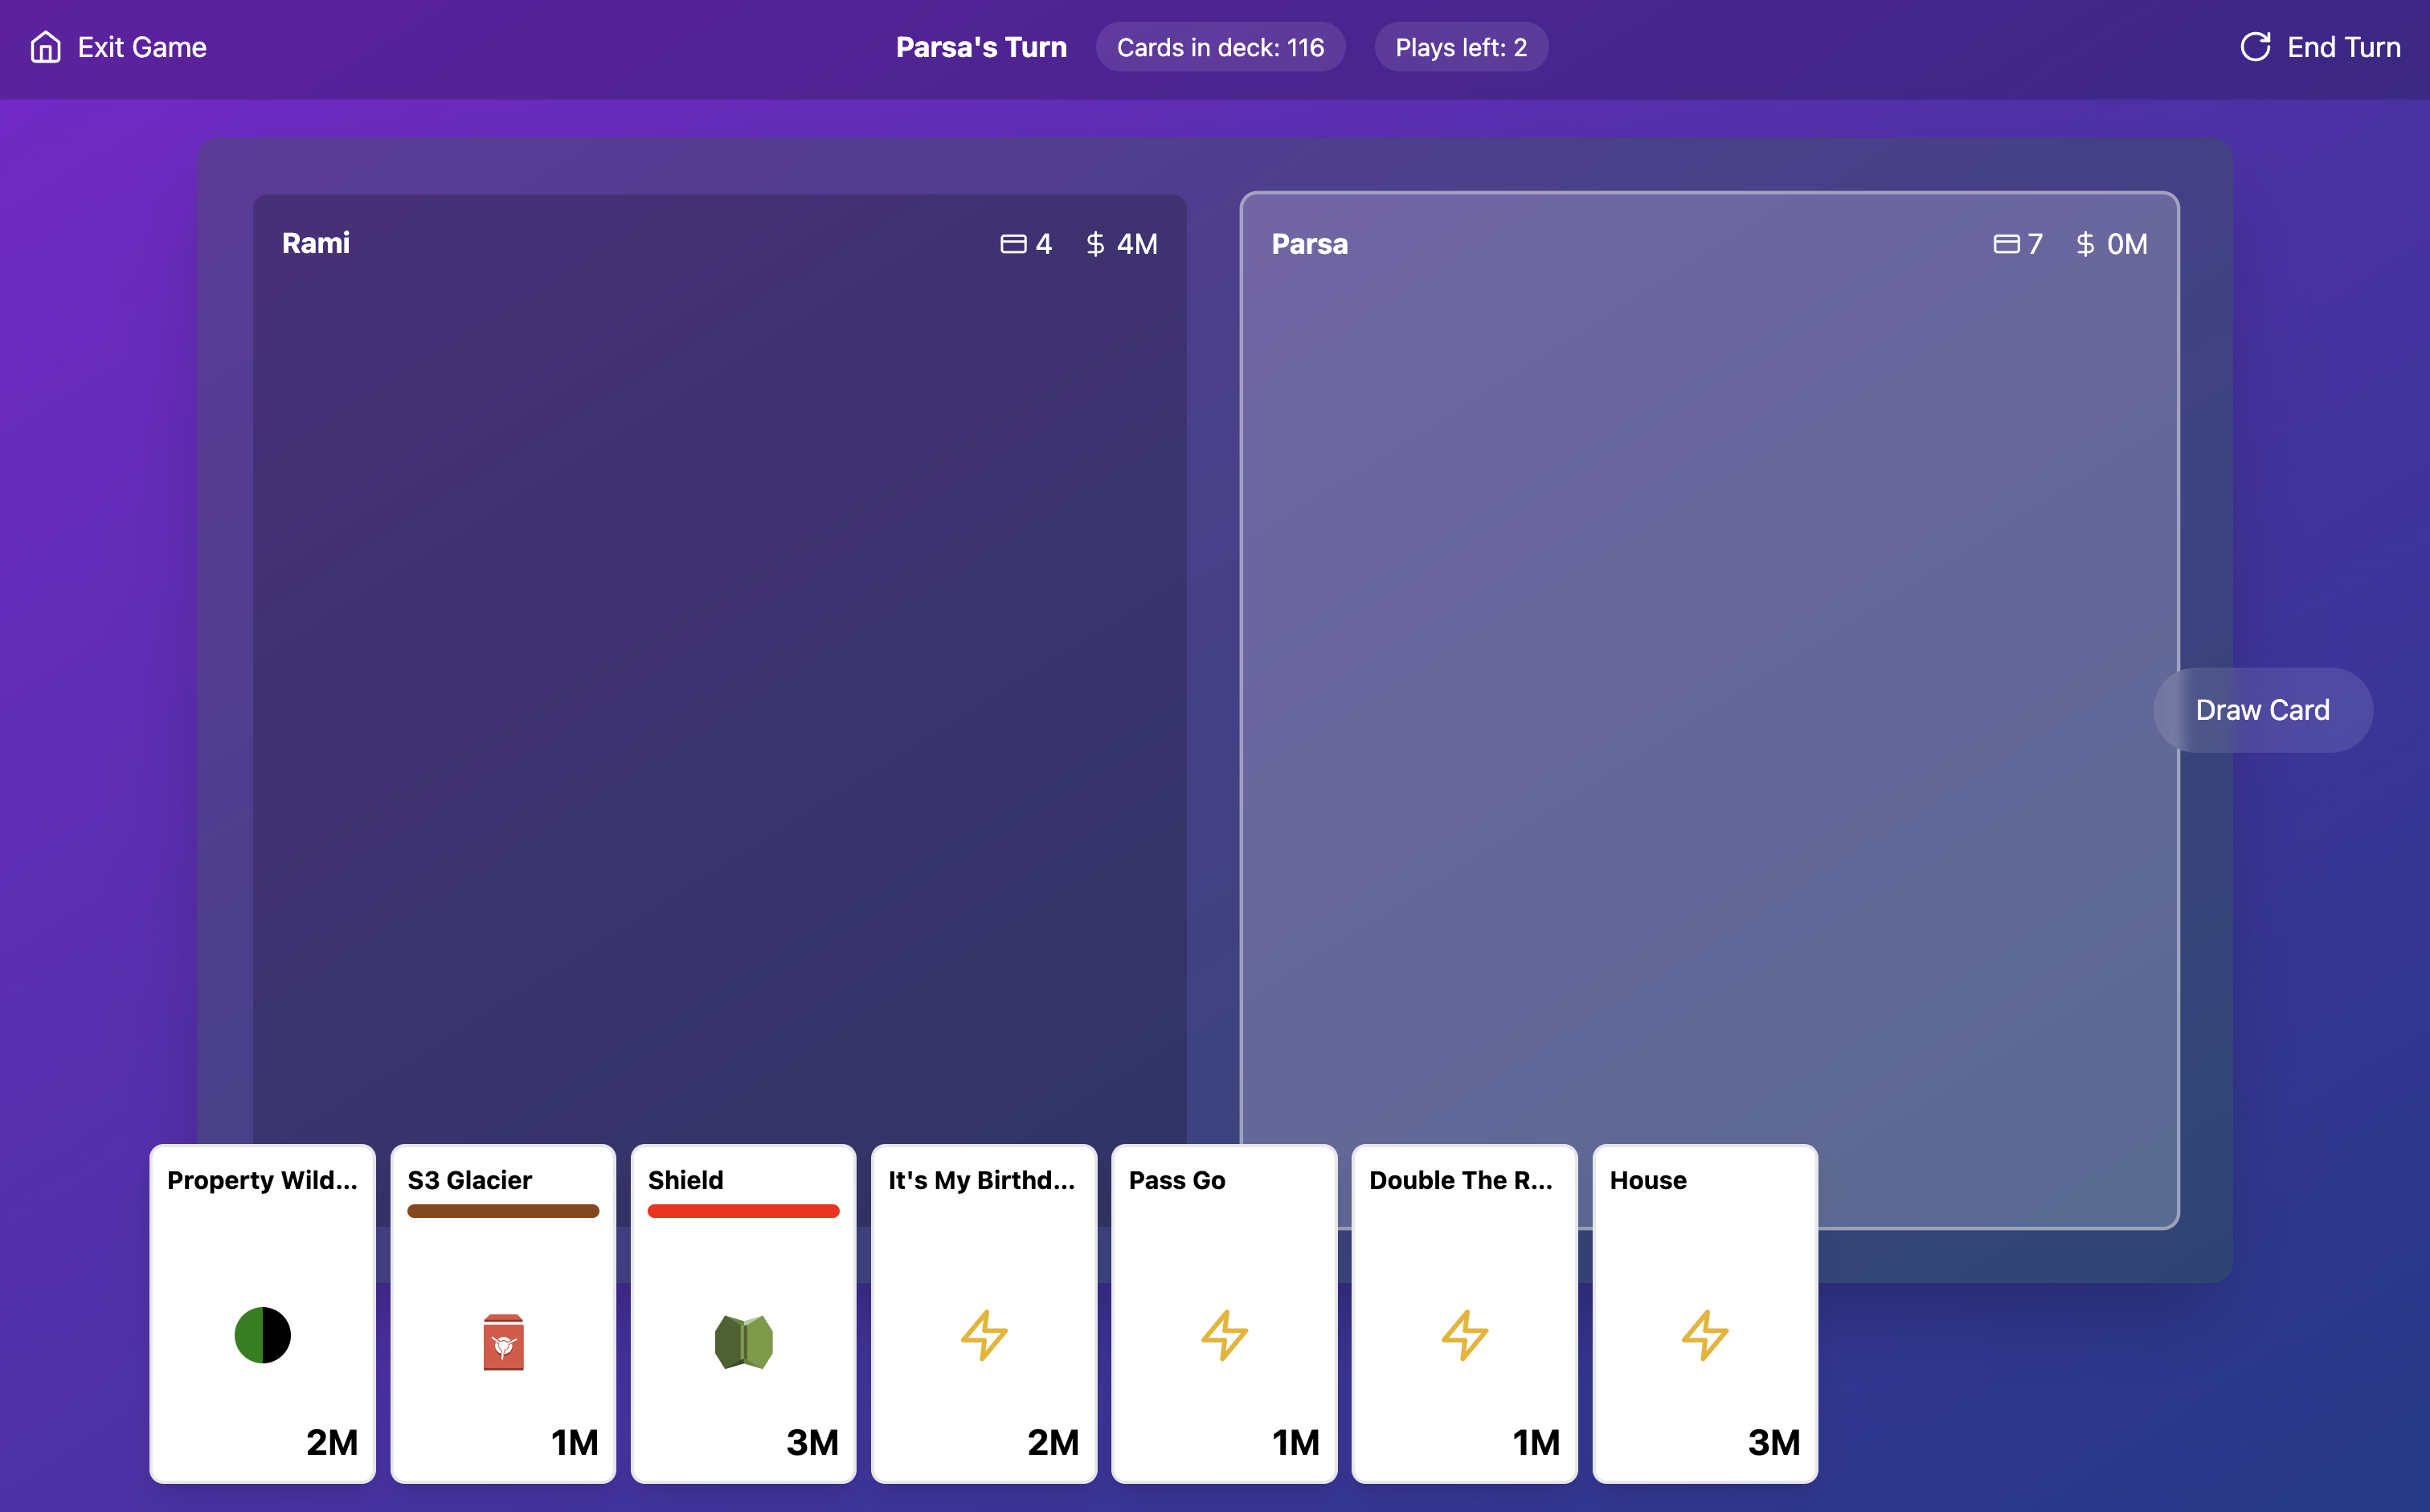2430x1512 pixels.
Task: Click the brown color bar on S3 Glacier
Action: pos(503,1211)
